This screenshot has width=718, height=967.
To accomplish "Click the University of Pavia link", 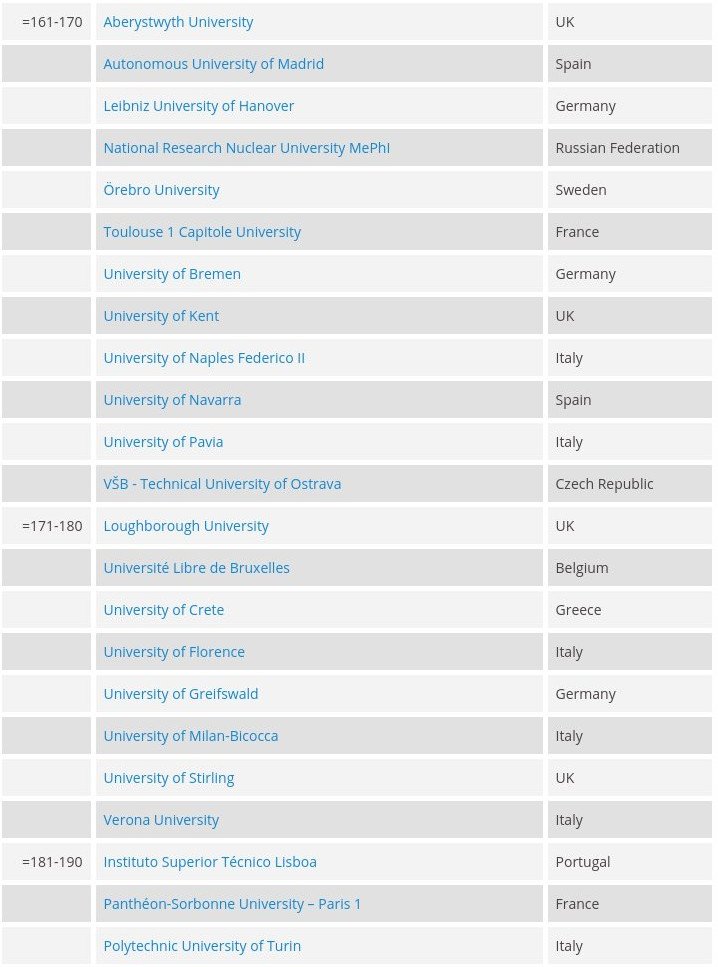I will (x=163, y=442).
